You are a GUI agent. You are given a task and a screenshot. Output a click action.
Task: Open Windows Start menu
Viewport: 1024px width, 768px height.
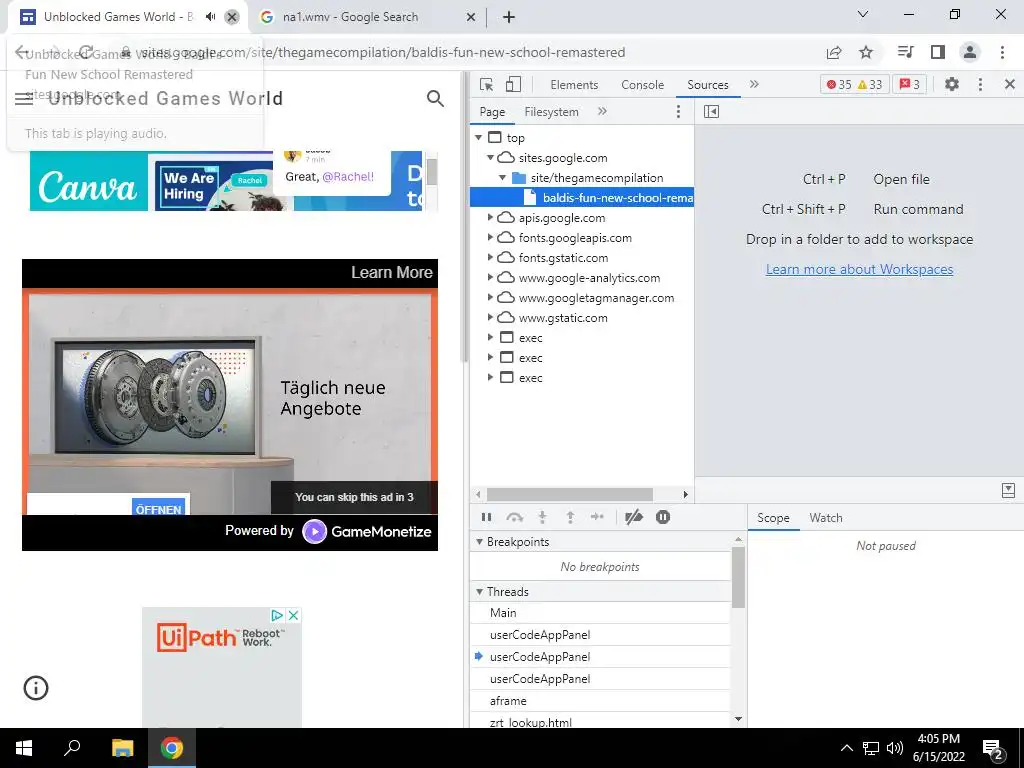click(x=24, y=748)
